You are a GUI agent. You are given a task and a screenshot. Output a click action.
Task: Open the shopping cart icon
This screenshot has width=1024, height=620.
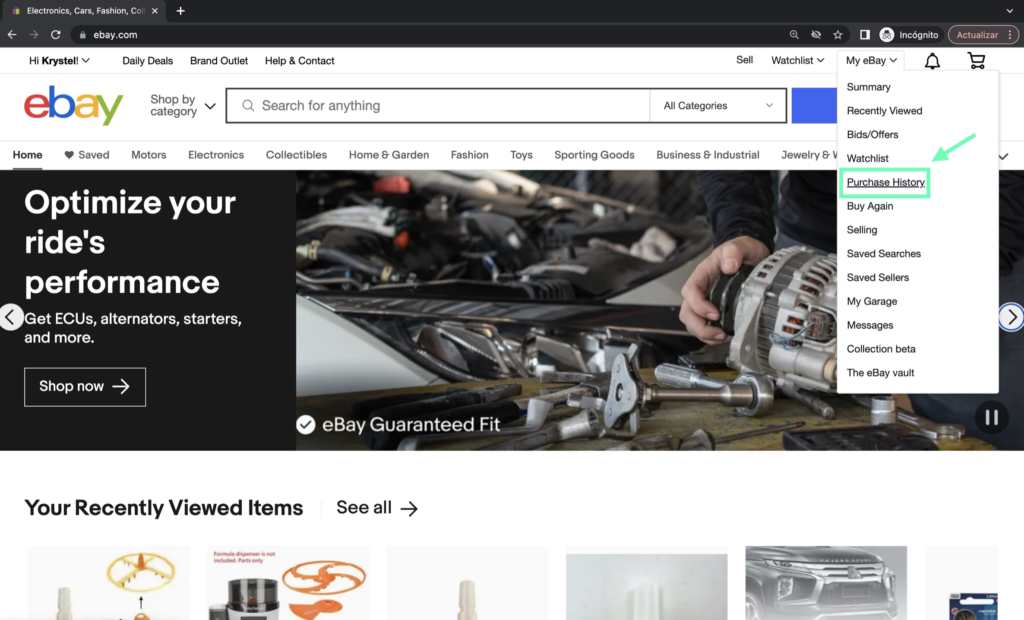[976, 61]
